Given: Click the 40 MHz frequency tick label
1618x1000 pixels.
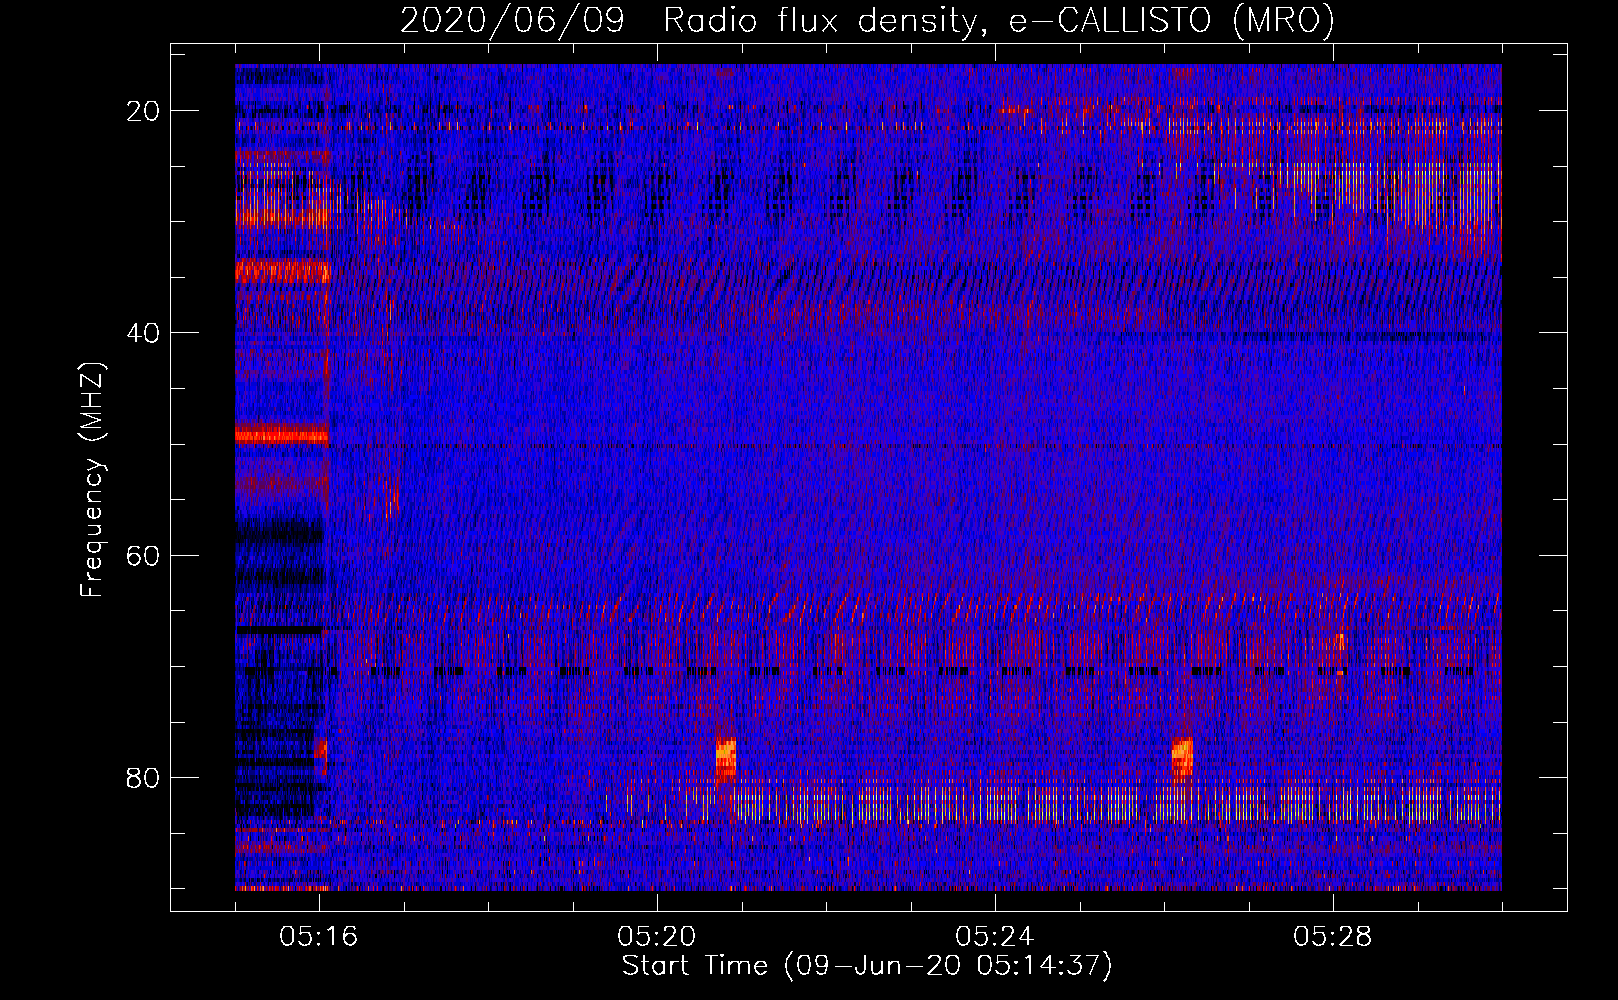Looking at the screenshot, I should tap(144, 333).
